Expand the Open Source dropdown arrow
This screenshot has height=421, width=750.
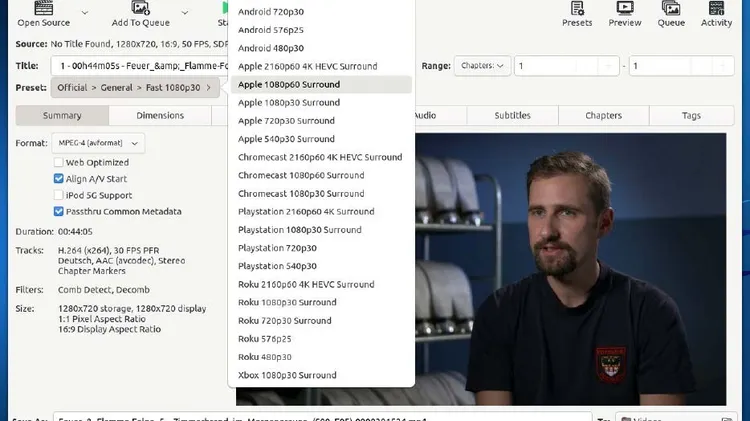(85, 13)
